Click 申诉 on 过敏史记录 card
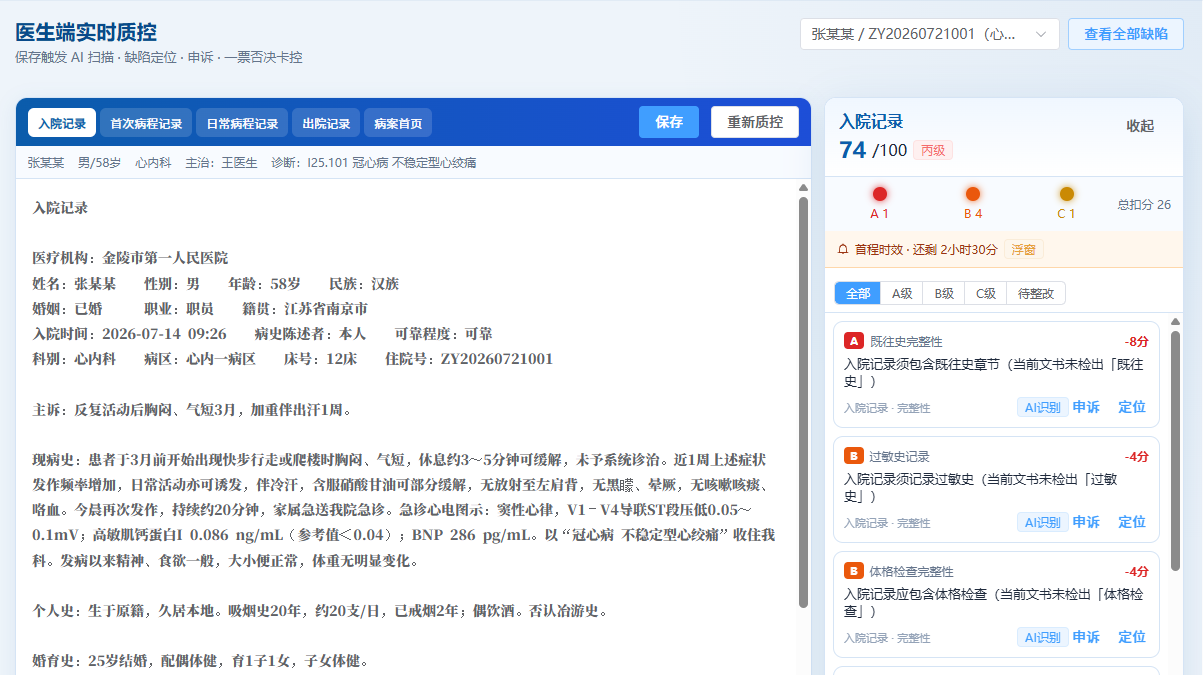The width and height of the screenshot is (1203, 675). click(x=1086, y=522)
